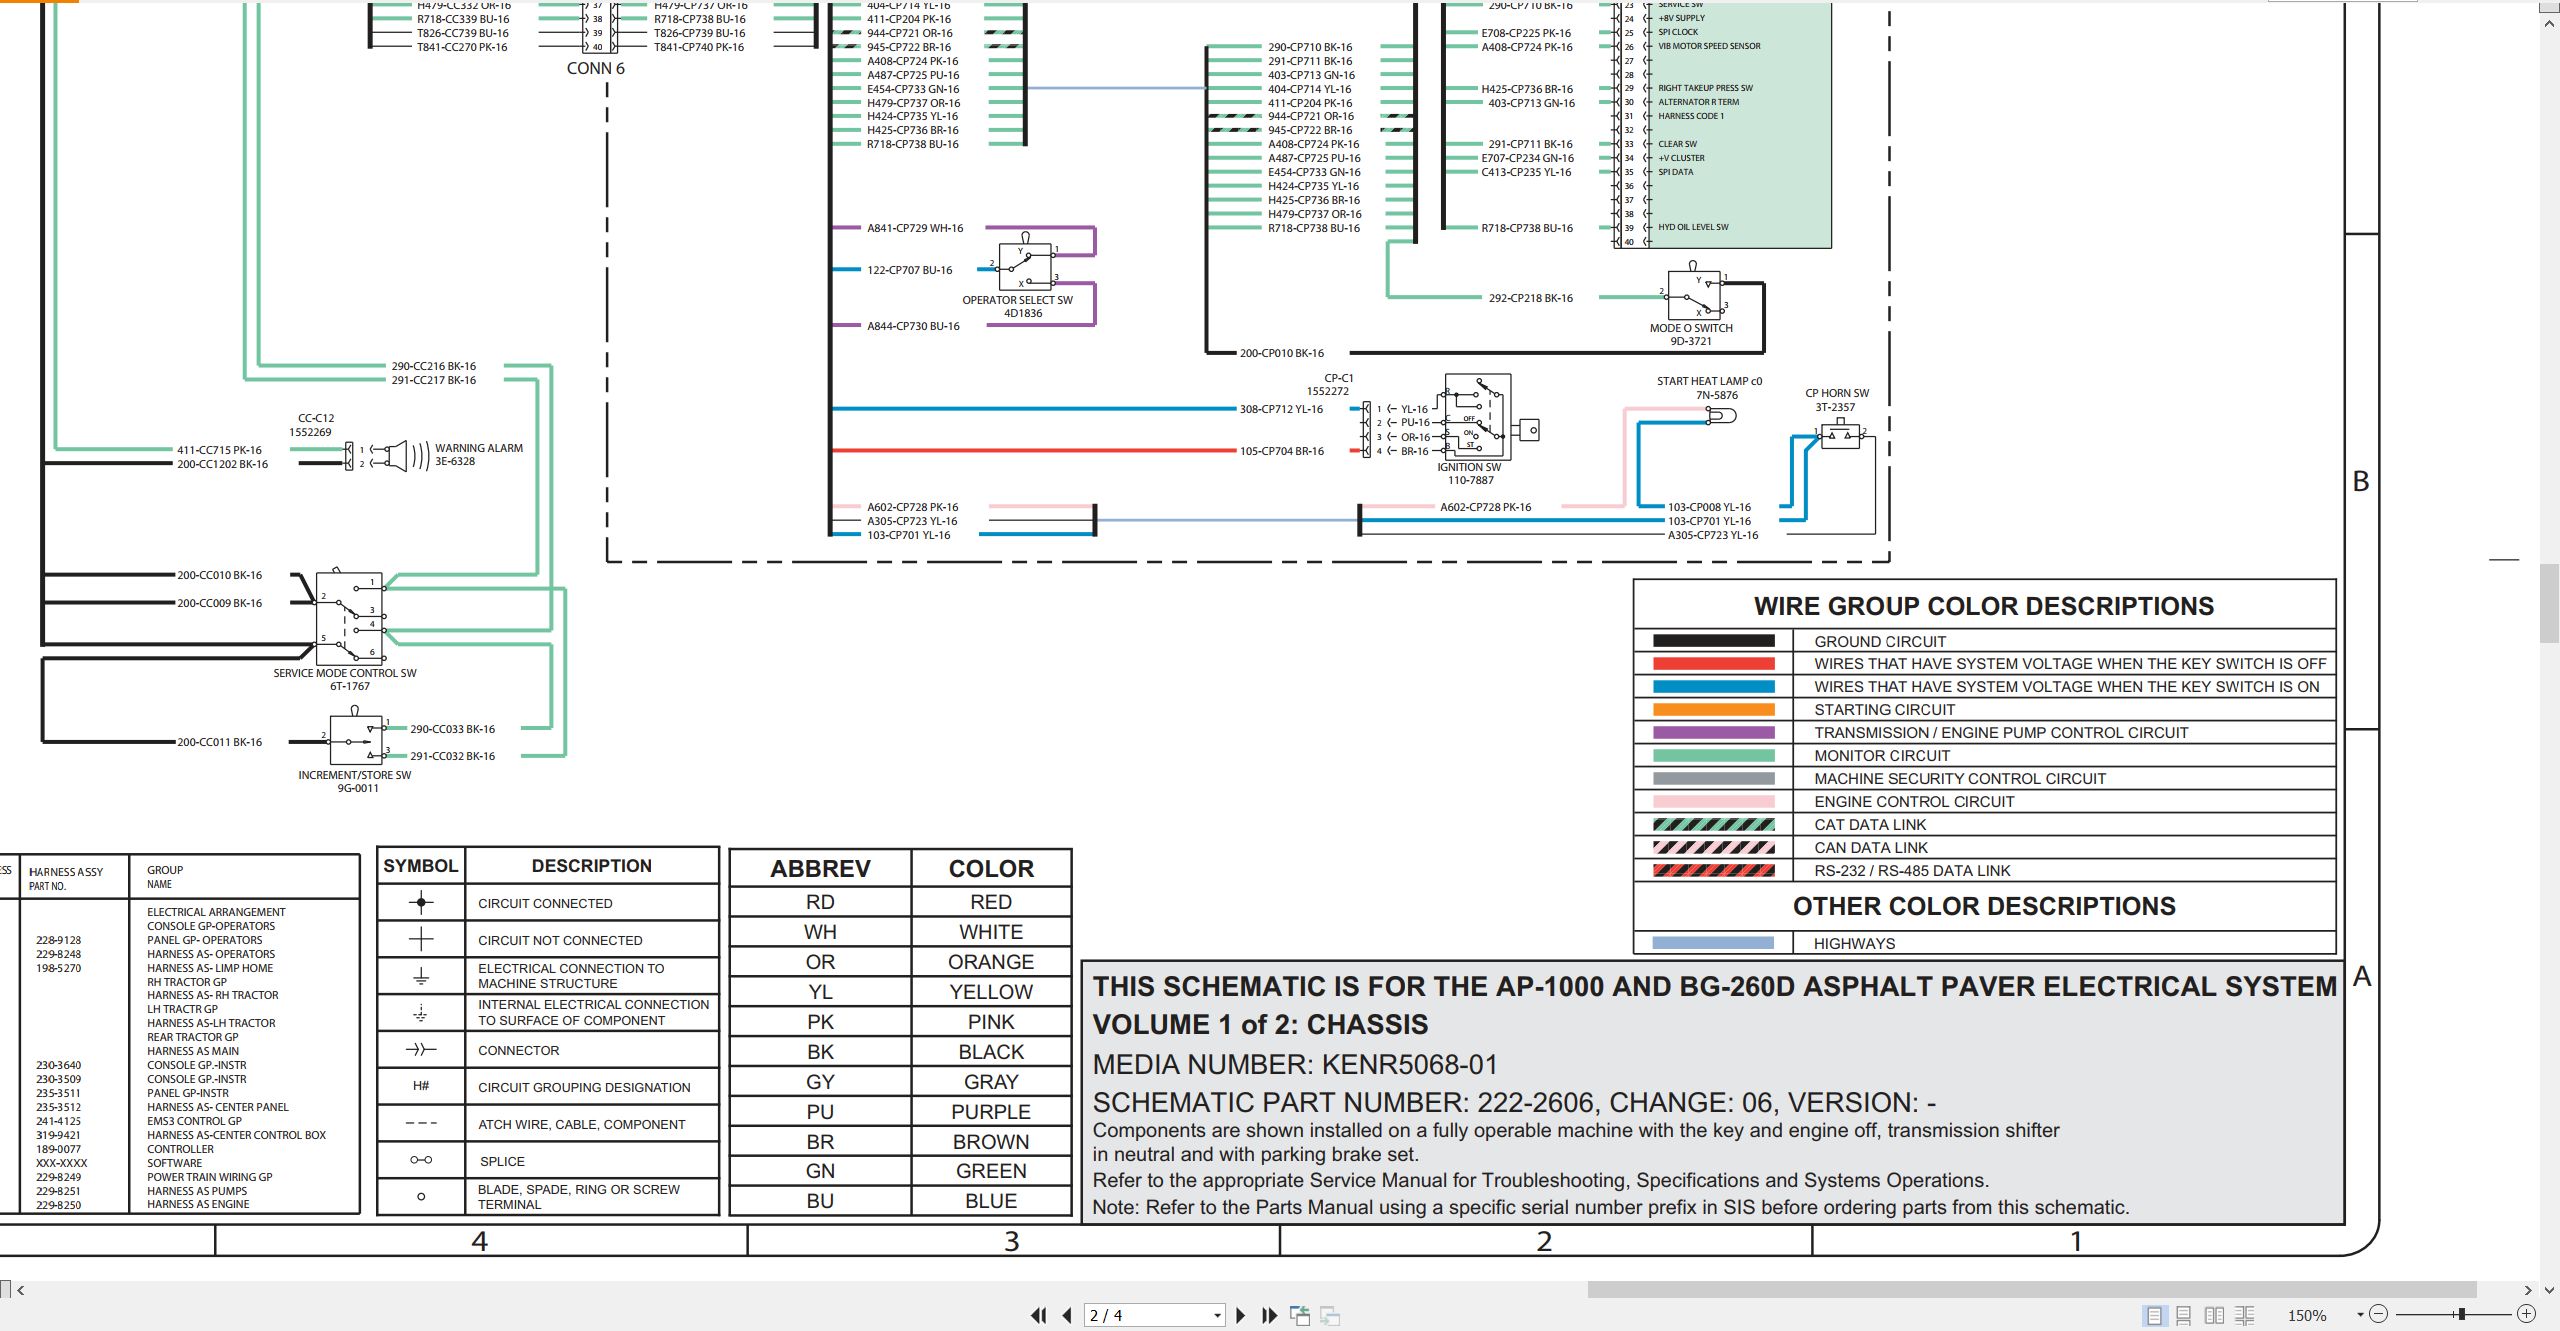Click the CP HORN SW symbol
This screenshot has height=1331, width=2560.
(1840, 433)
